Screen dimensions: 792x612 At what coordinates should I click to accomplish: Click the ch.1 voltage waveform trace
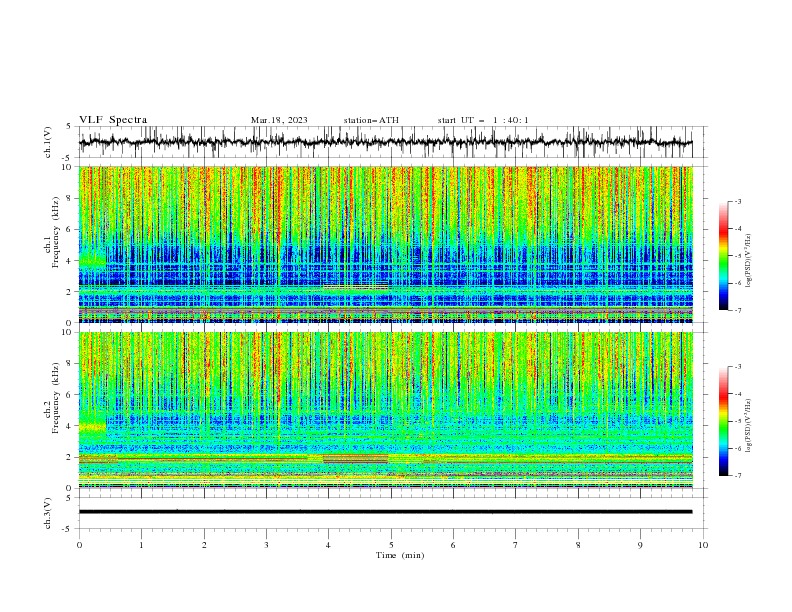click(x=385, y=142)
